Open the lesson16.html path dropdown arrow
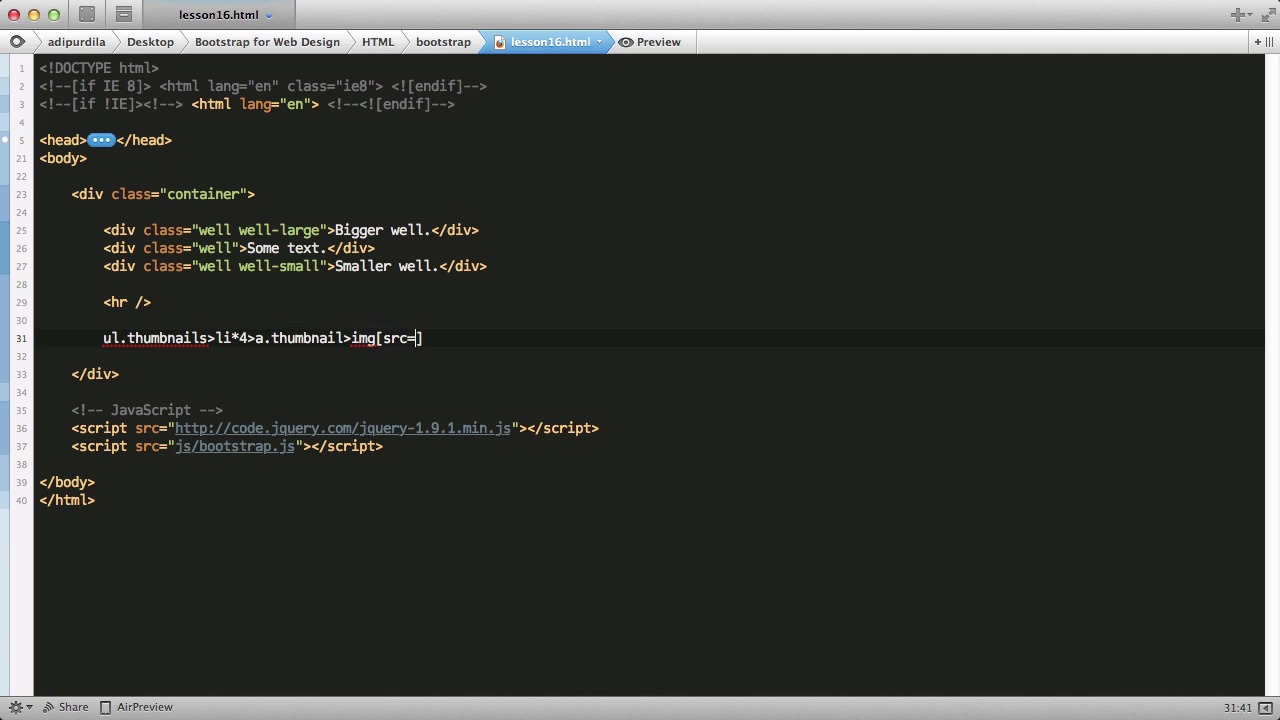 pos(600,42)
